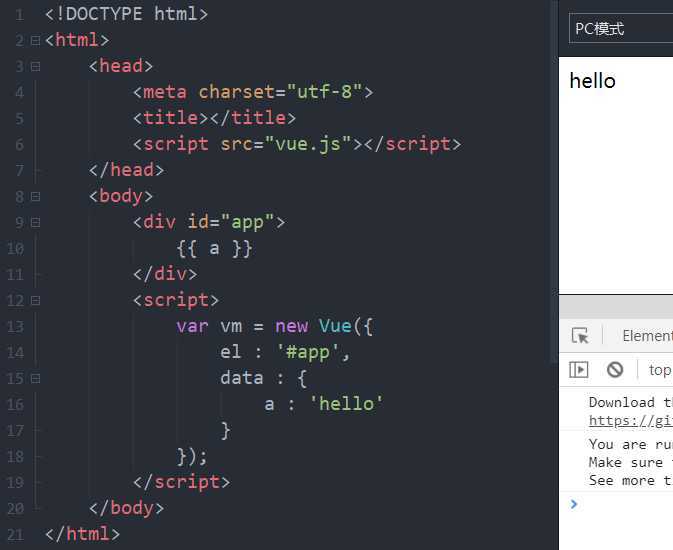Click the 'You are' console warning line

click(630, 444)
